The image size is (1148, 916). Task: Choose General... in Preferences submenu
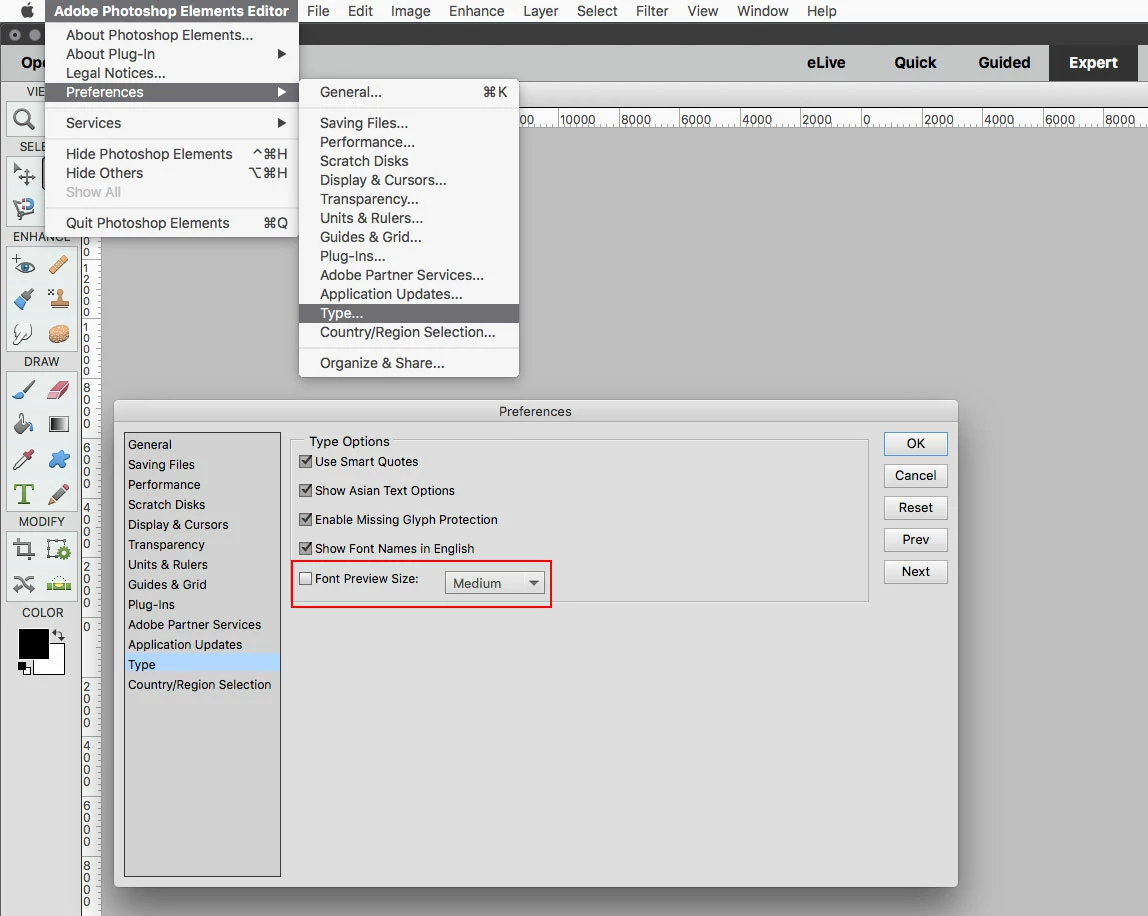click(409, 92)
